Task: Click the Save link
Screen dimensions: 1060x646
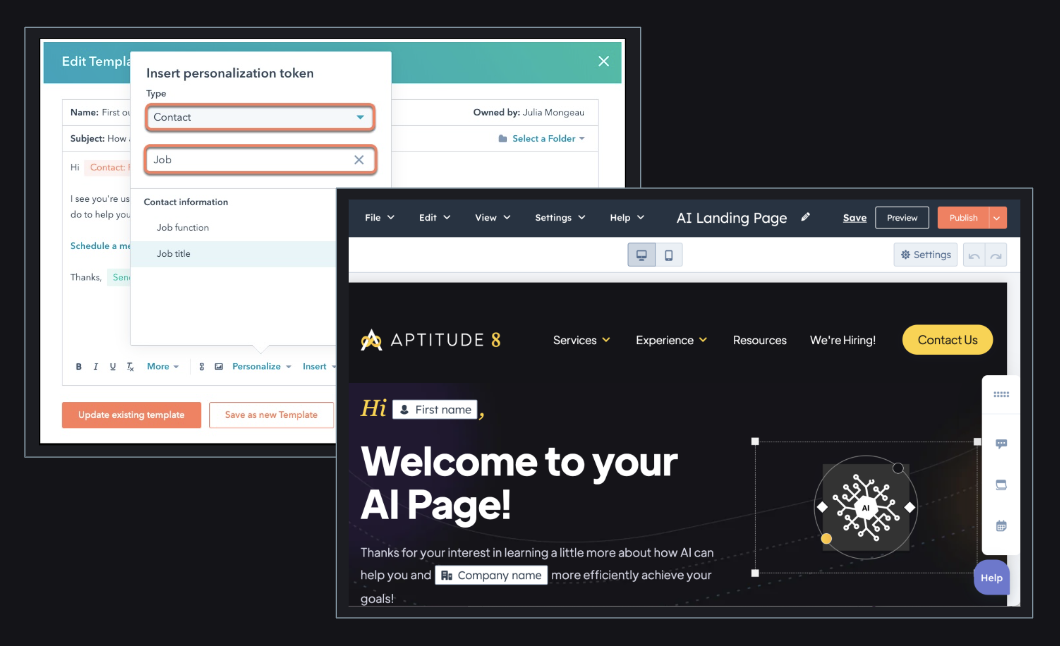Action: 854,218
